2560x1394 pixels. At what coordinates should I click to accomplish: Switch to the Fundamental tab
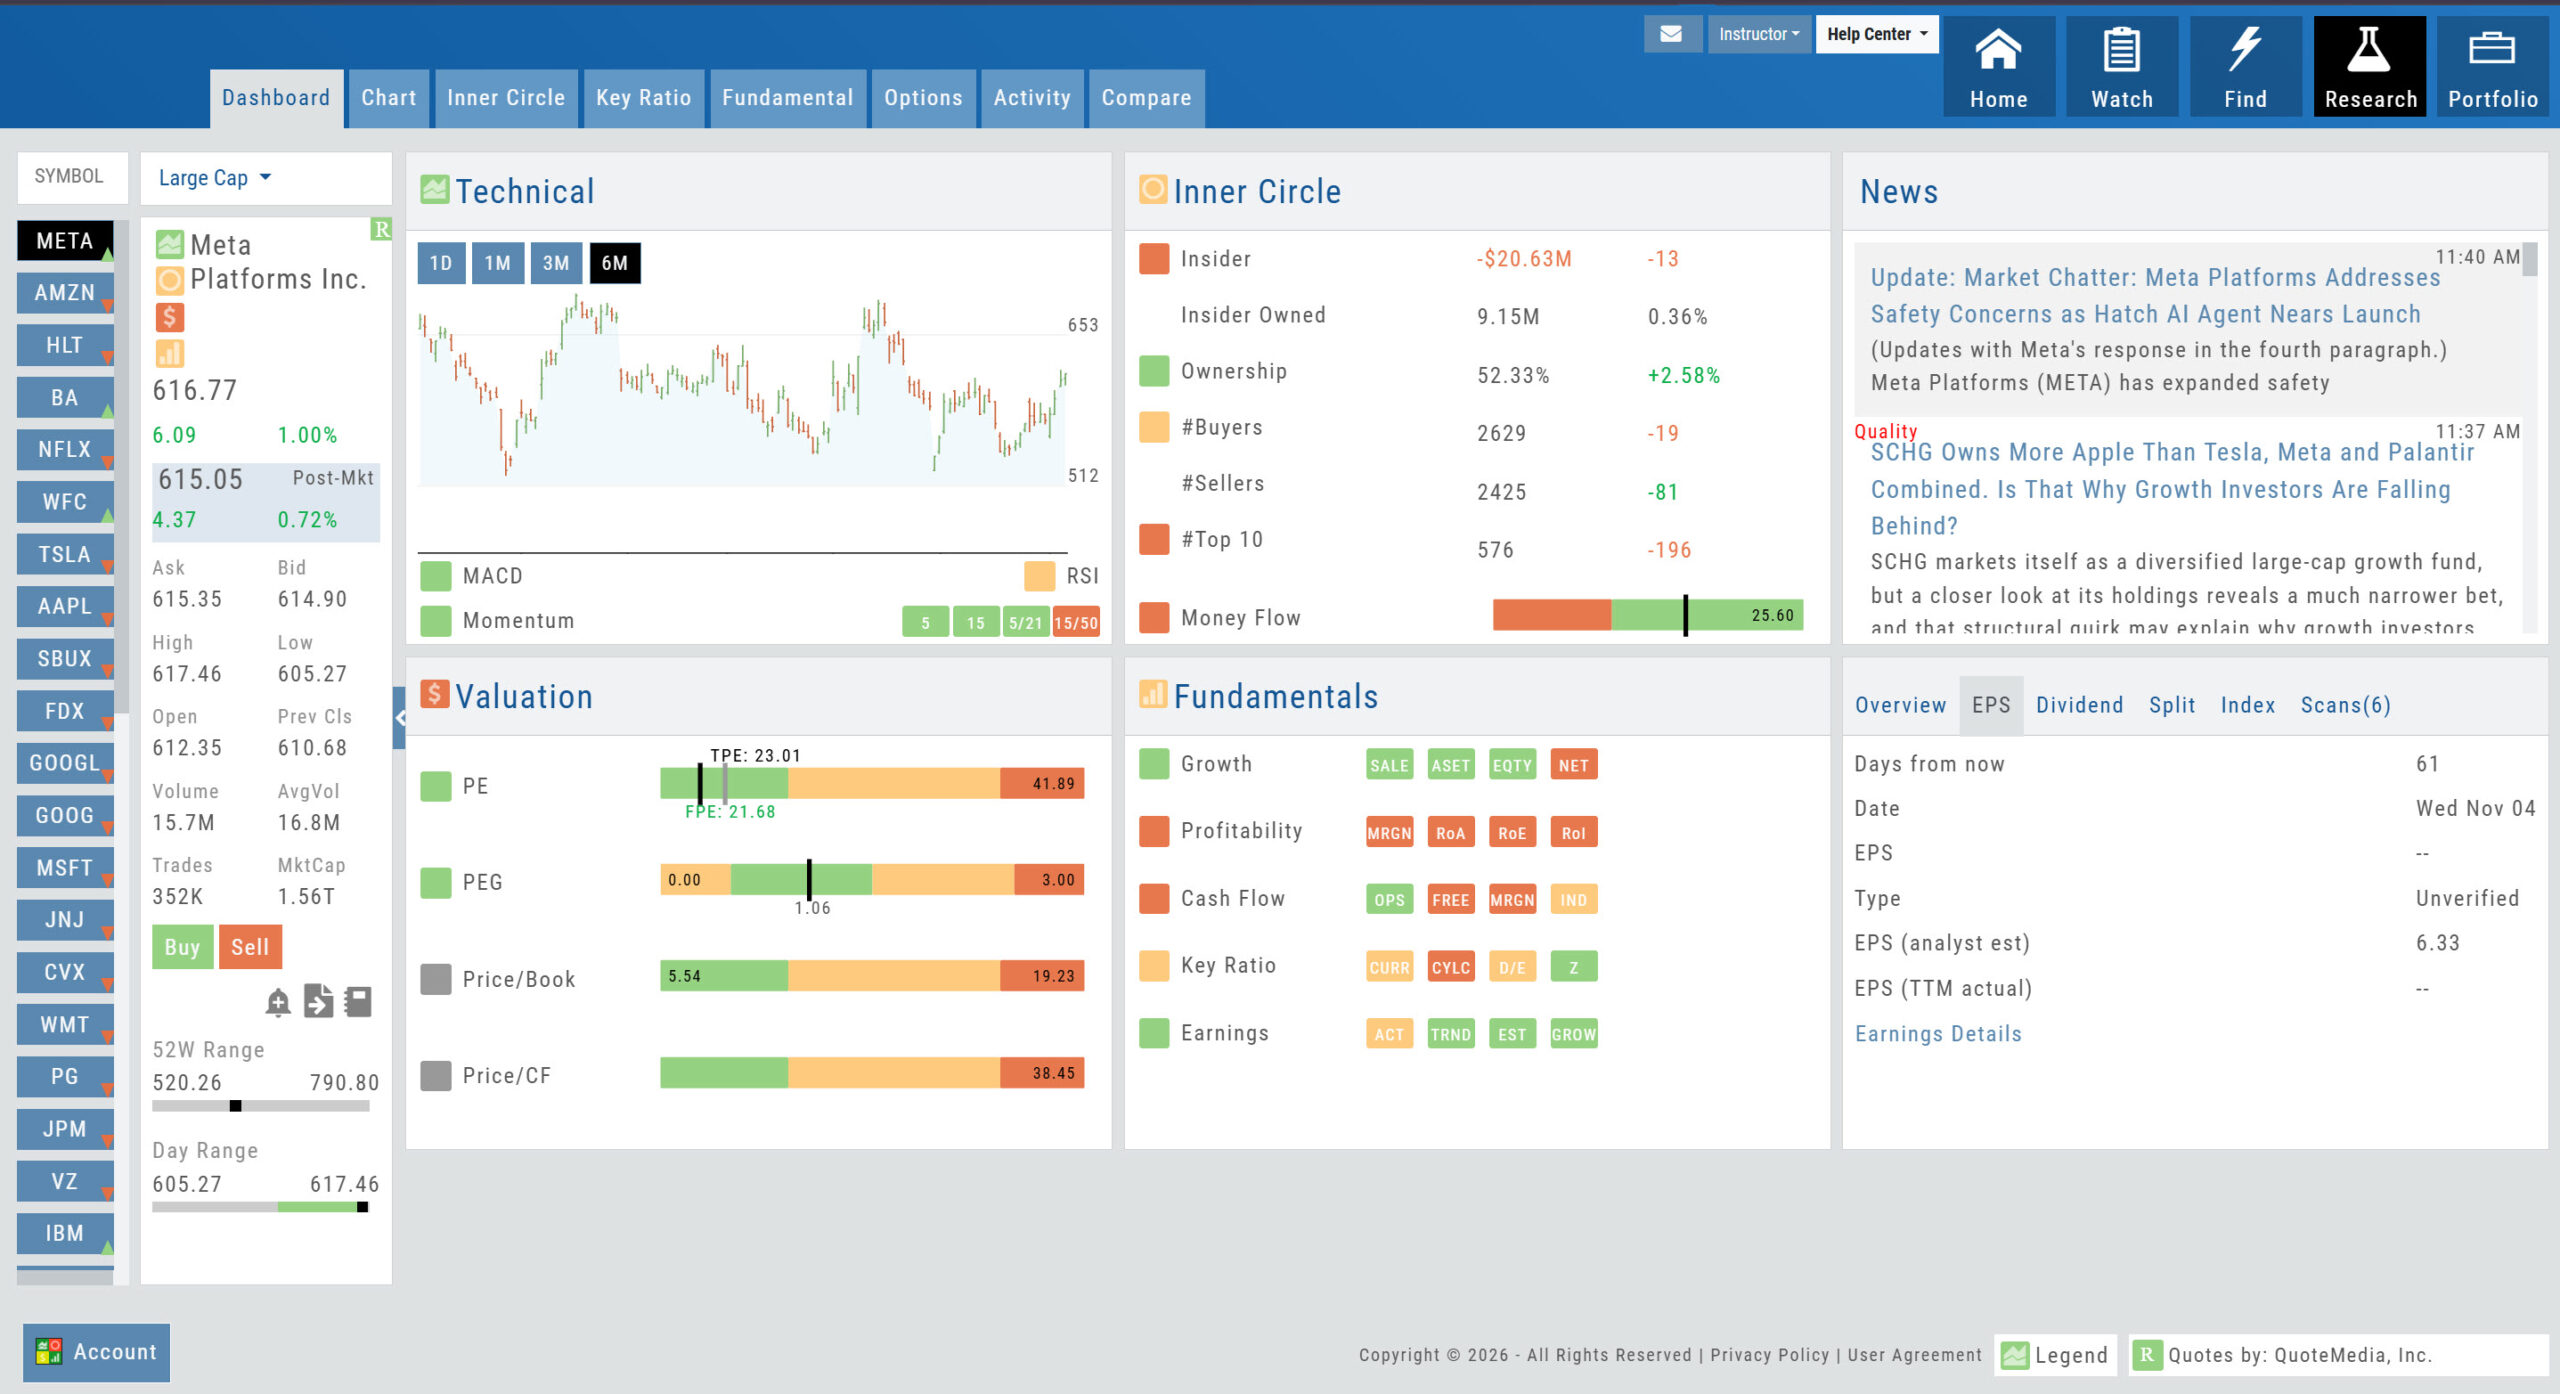(788, 98)
